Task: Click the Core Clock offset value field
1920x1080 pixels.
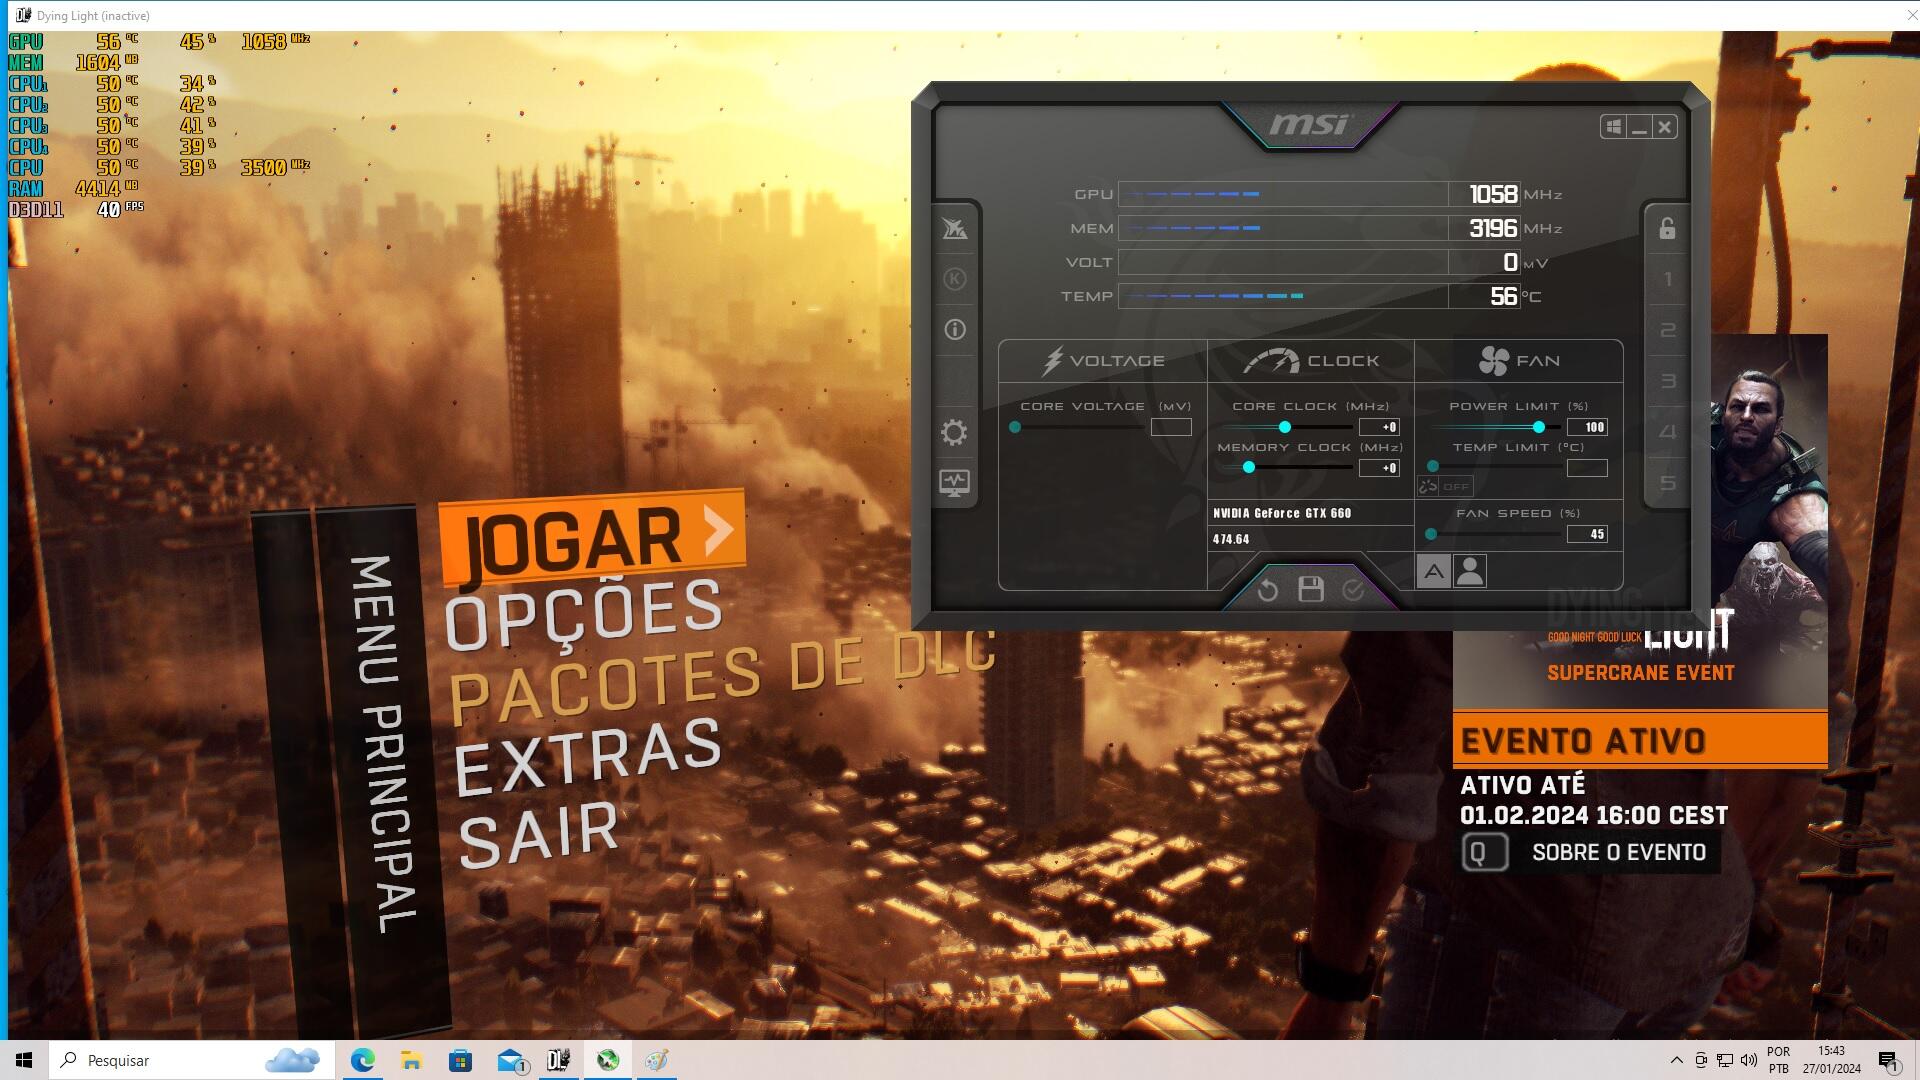Action: point(1379,427)
